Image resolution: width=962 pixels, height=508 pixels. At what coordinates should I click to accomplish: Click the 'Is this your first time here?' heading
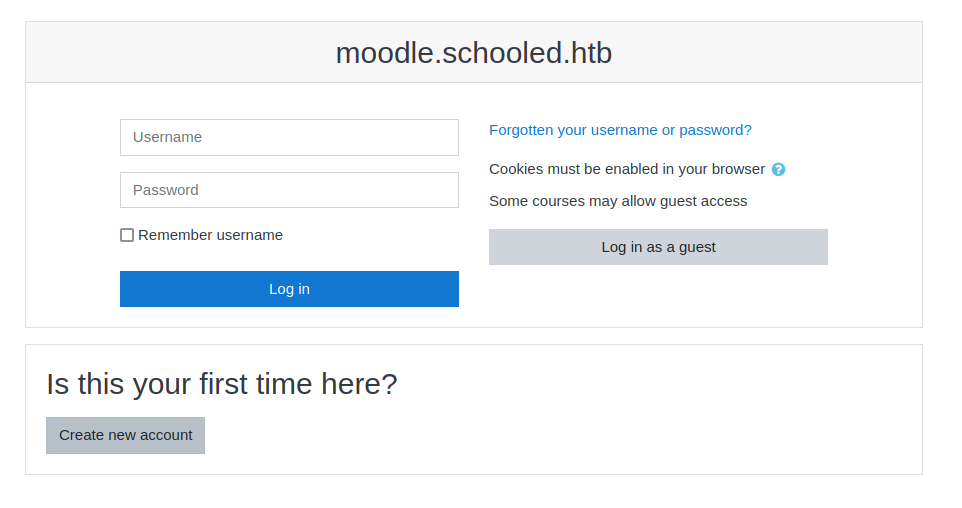point(222,384)
